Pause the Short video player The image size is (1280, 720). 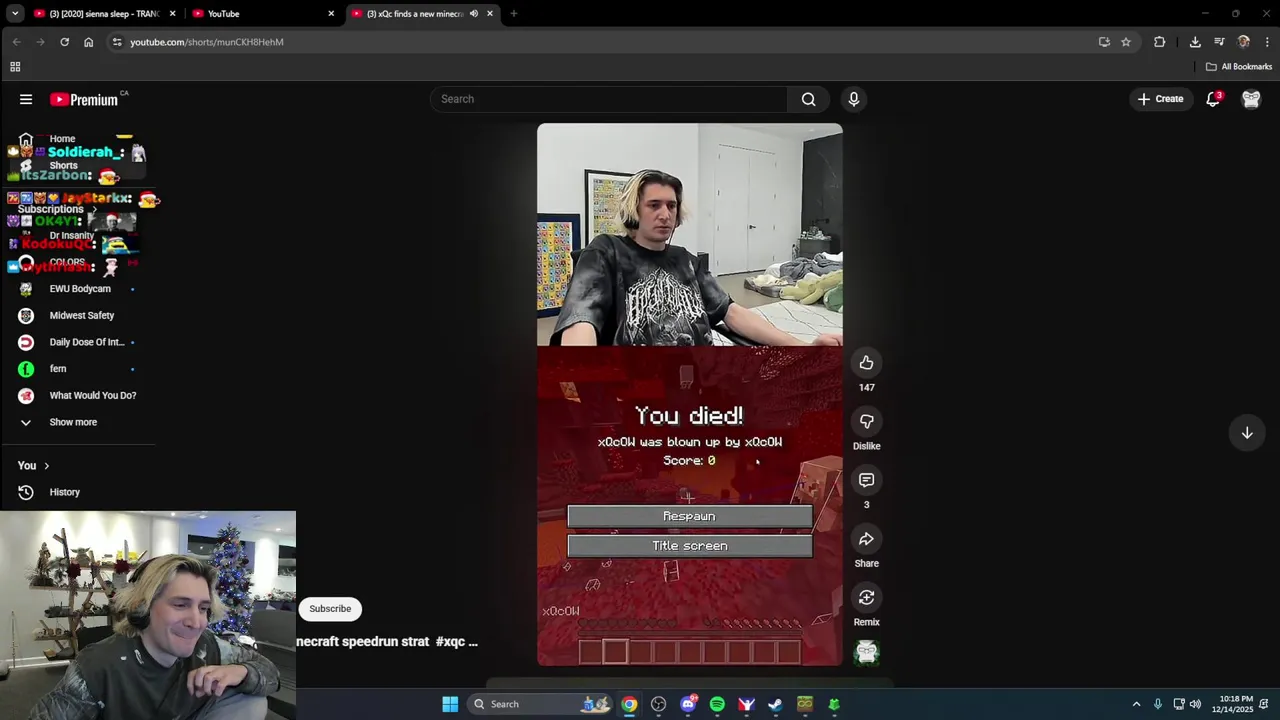coord(690,395)
